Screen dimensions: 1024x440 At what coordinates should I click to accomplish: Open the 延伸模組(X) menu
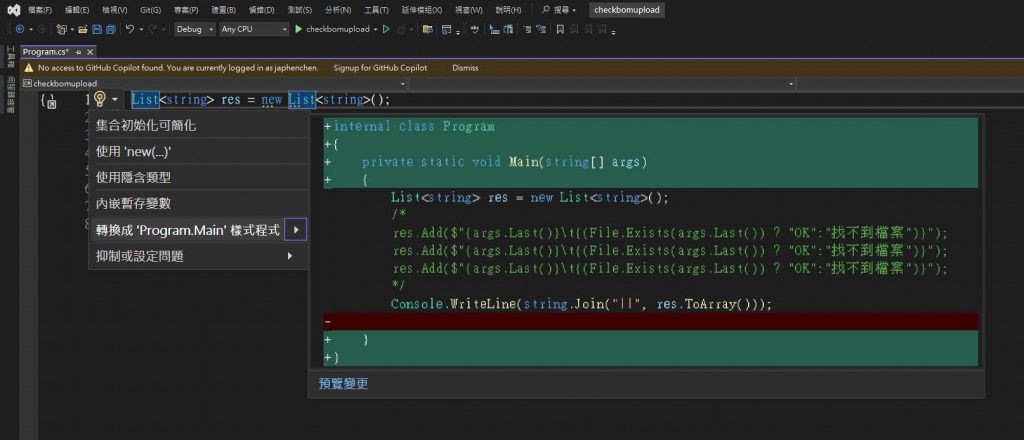click(421, 10)
